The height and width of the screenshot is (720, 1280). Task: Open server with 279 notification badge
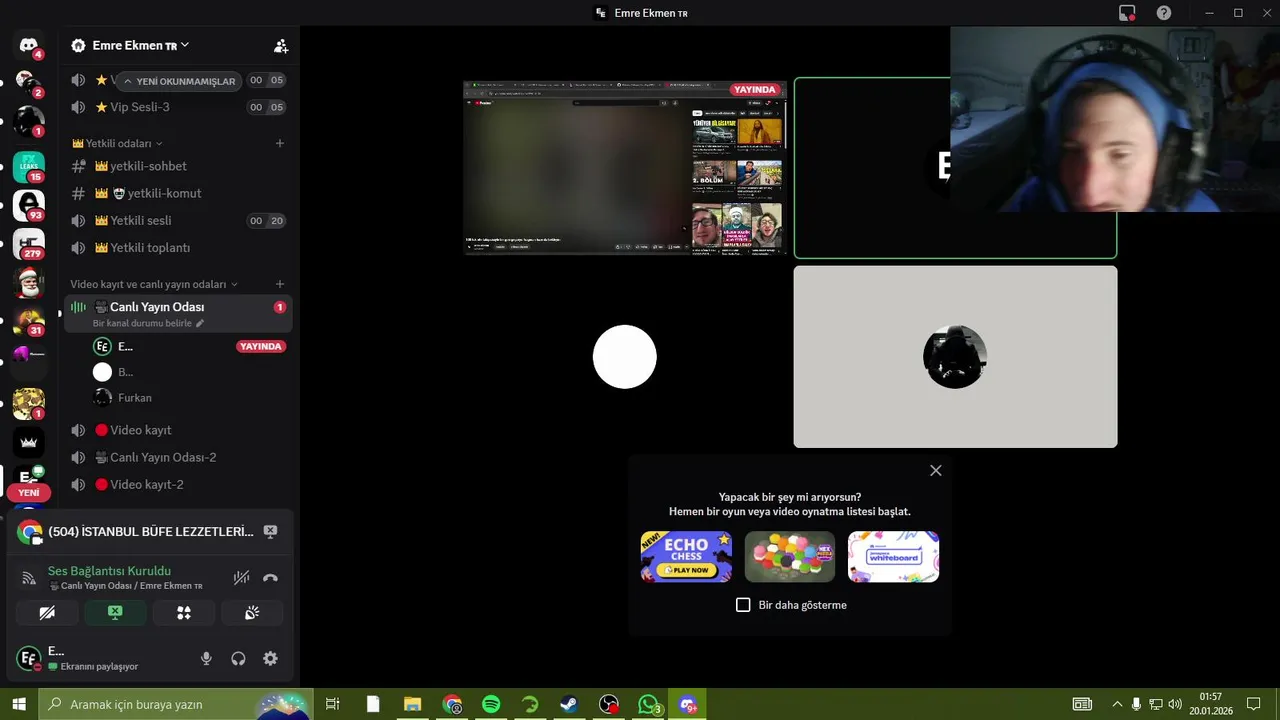(x=28, y=244)
